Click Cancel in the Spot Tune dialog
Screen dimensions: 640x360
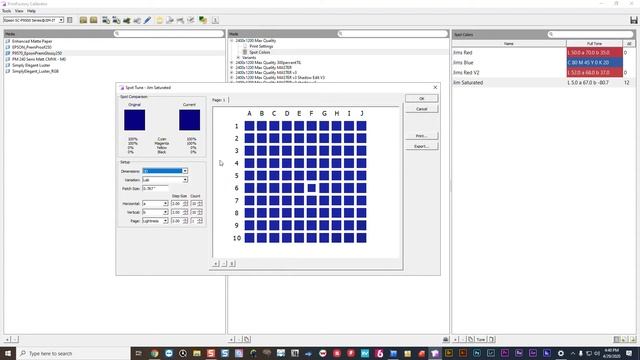[422, 109]
